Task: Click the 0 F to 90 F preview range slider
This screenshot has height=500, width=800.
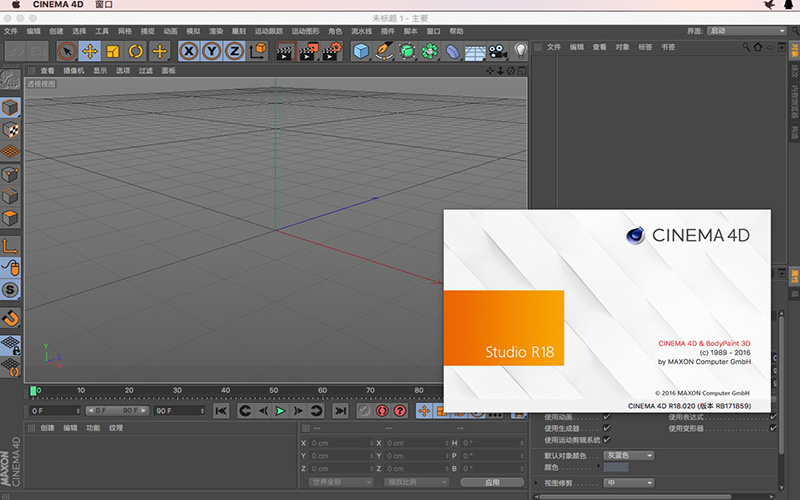Action: tap(117, 411)
